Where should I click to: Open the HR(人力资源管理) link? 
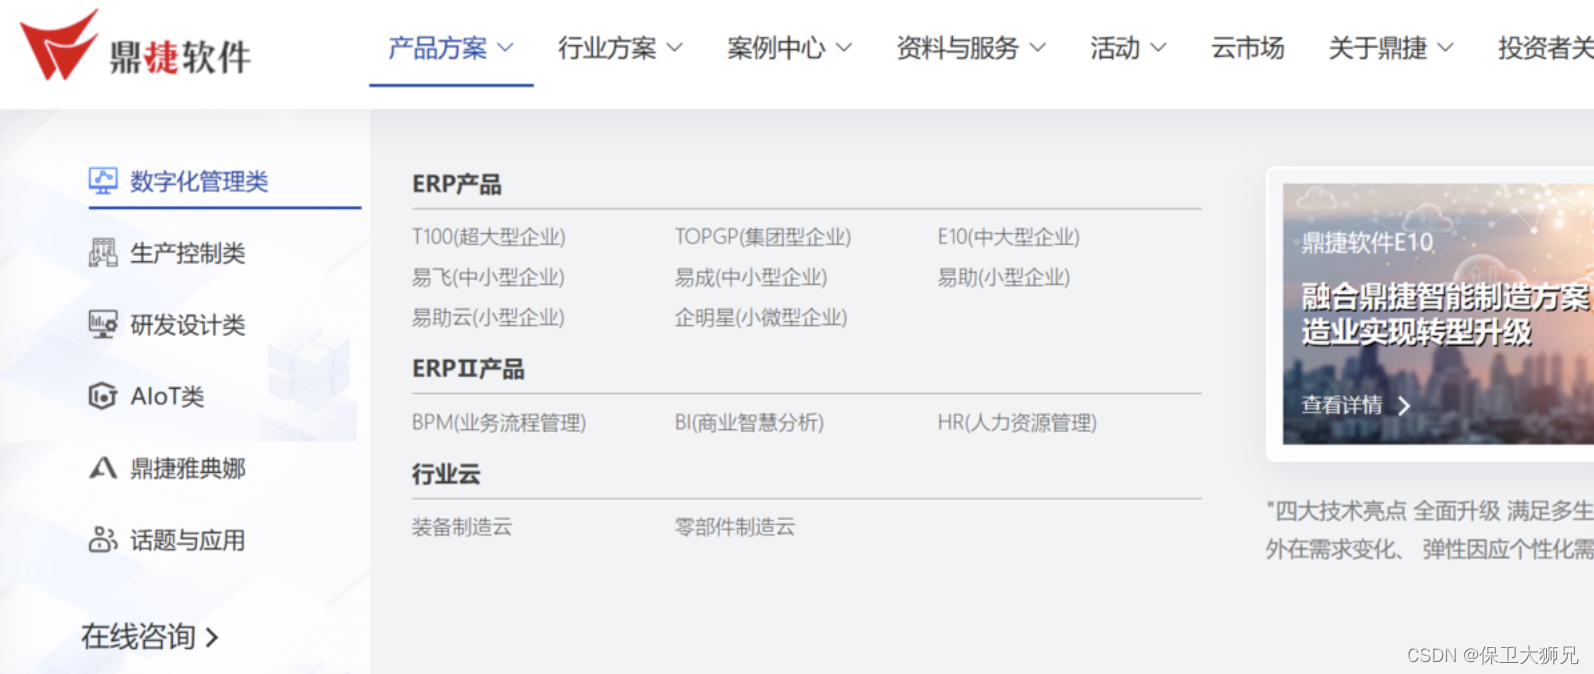click(1017, 422)
